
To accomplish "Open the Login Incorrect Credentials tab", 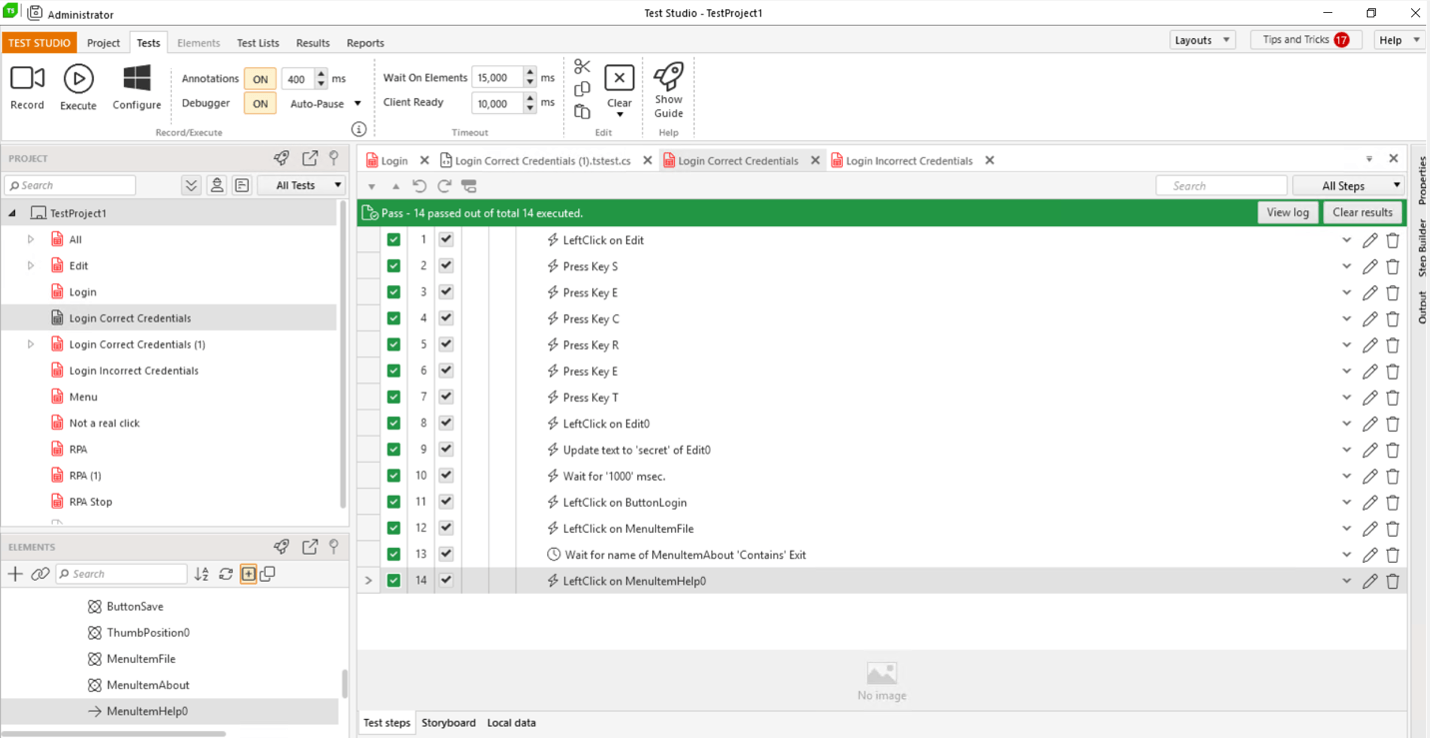I will point(908,161).
